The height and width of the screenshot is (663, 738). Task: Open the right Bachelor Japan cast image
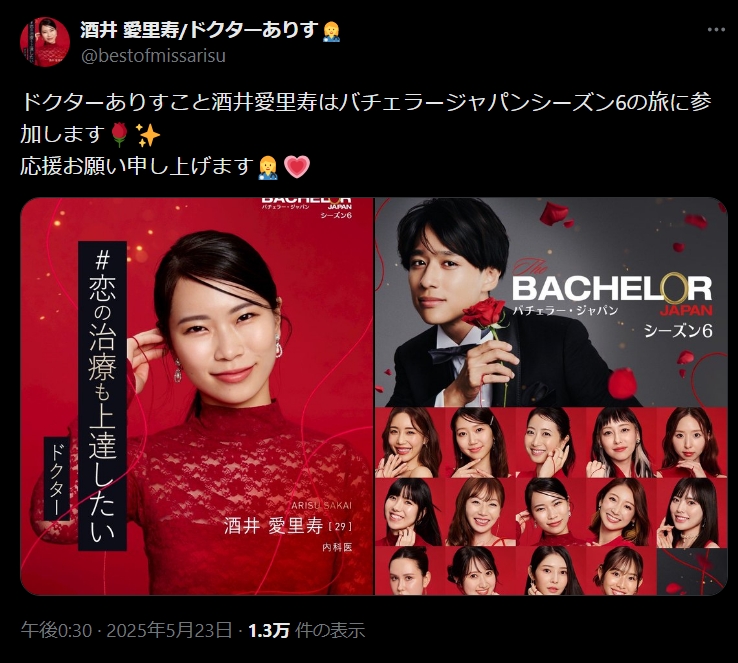click(x=552, y=396)
